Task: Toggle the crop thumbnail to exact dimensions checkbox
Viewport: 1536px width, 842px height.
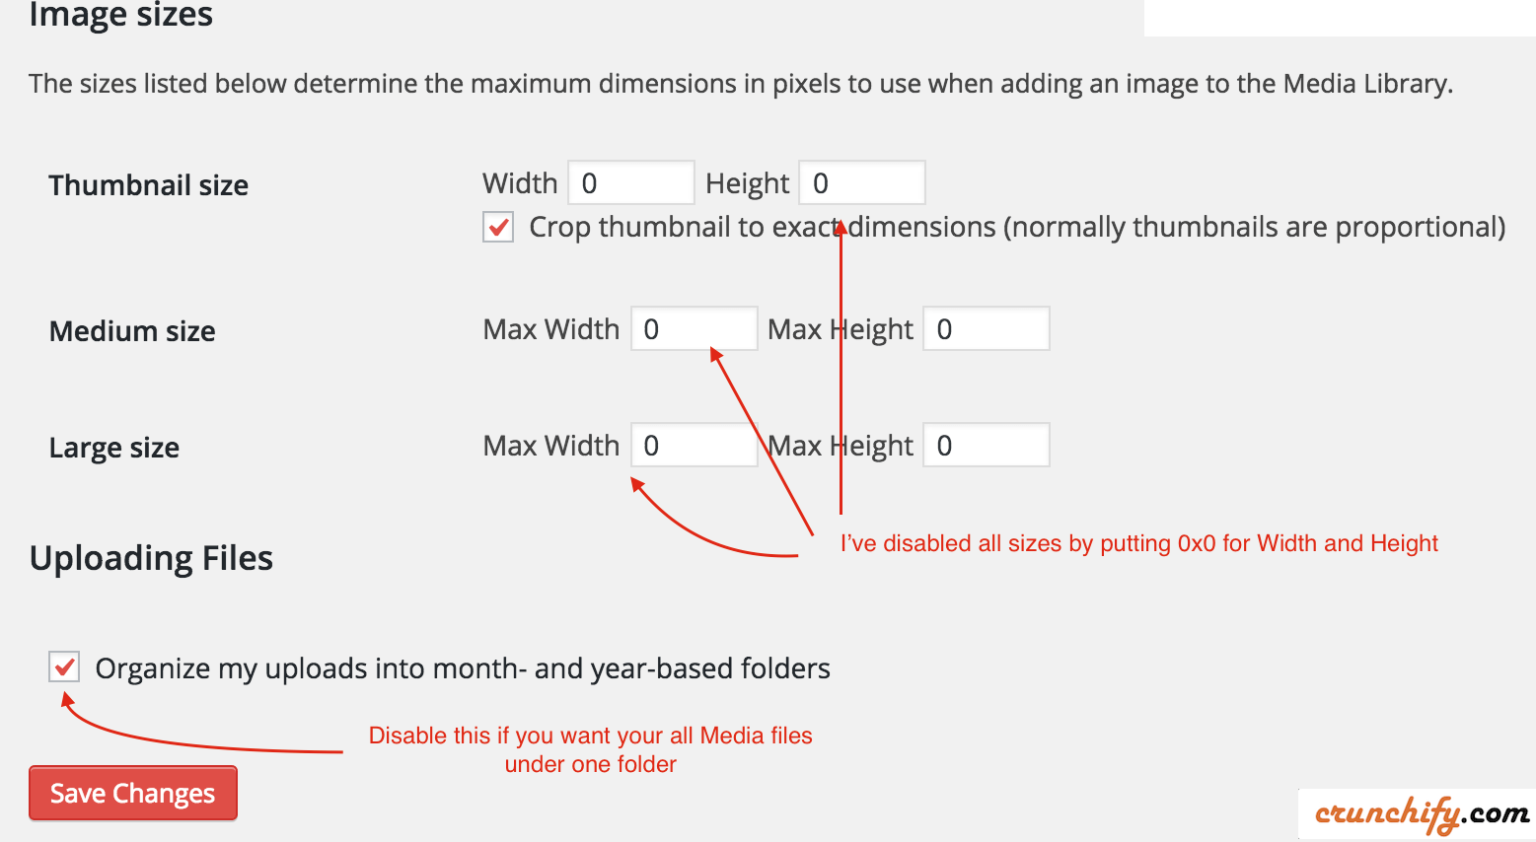Action: tap(497, 227)
